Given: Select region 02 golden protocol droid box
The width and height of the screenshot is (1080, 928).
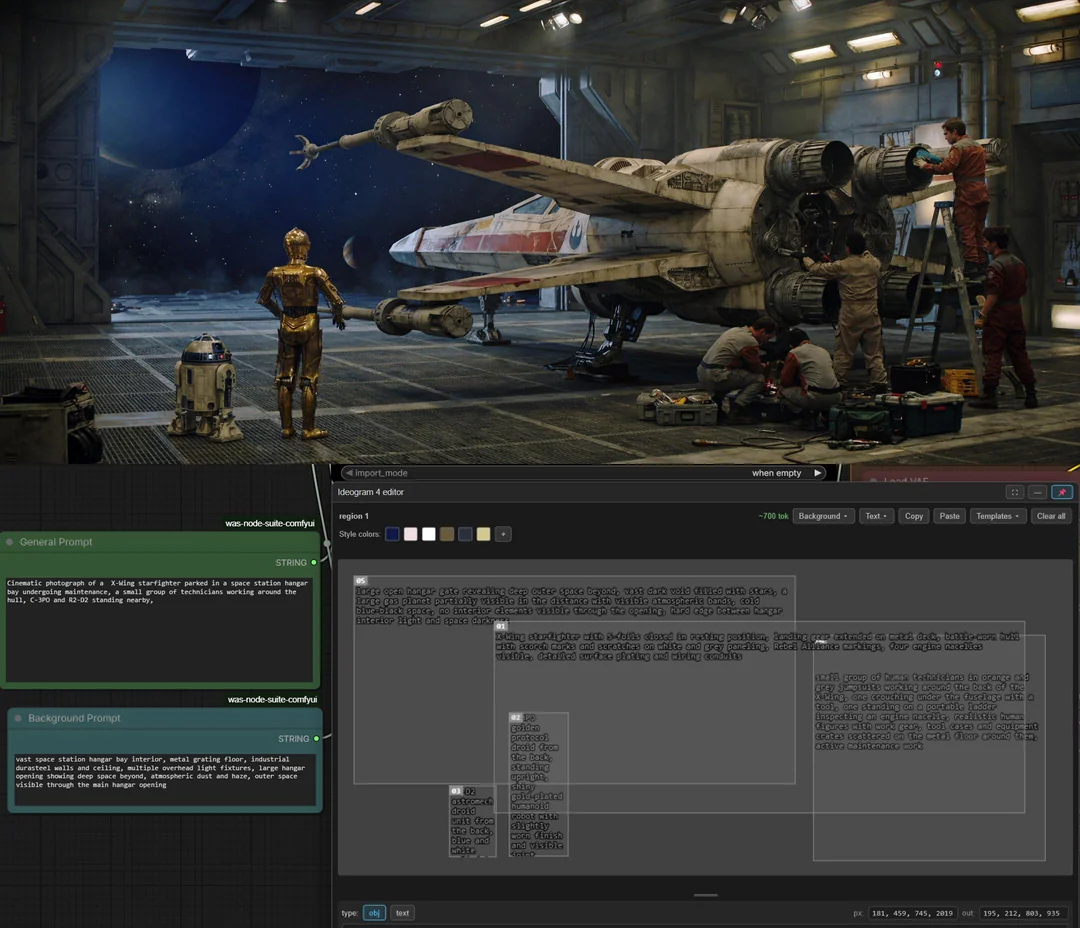Looking at the screenshot, I should pyautogui.click(x=539, y=784).
